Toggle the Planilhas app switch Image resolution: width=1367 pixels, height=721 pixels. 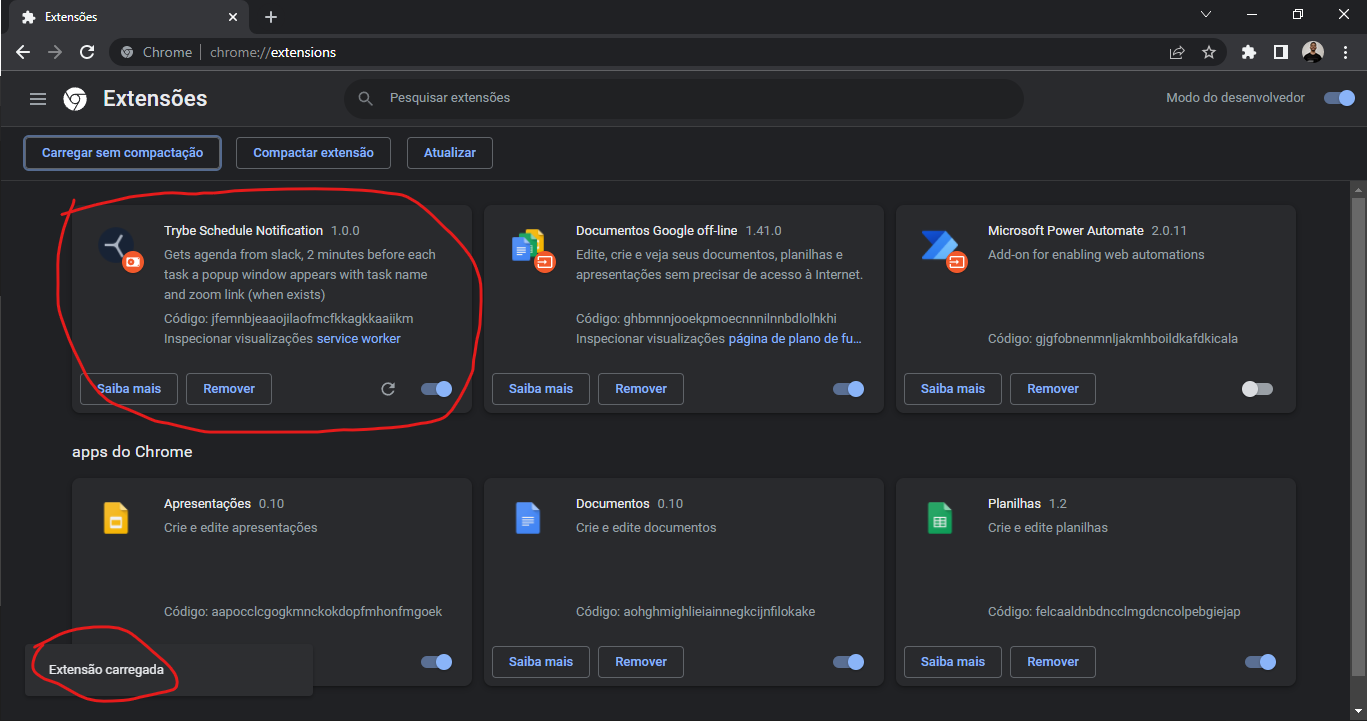pyautogui.click(x=1260, y=662)
